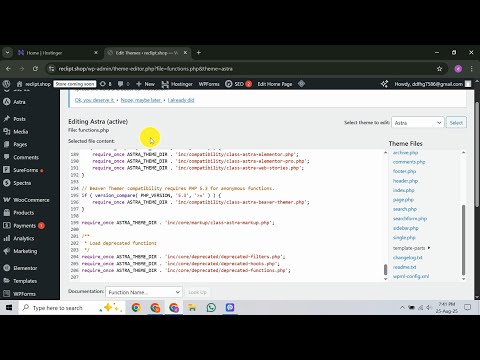Open Products in the sidebar

pyautogui.click(x=23, y=213)
